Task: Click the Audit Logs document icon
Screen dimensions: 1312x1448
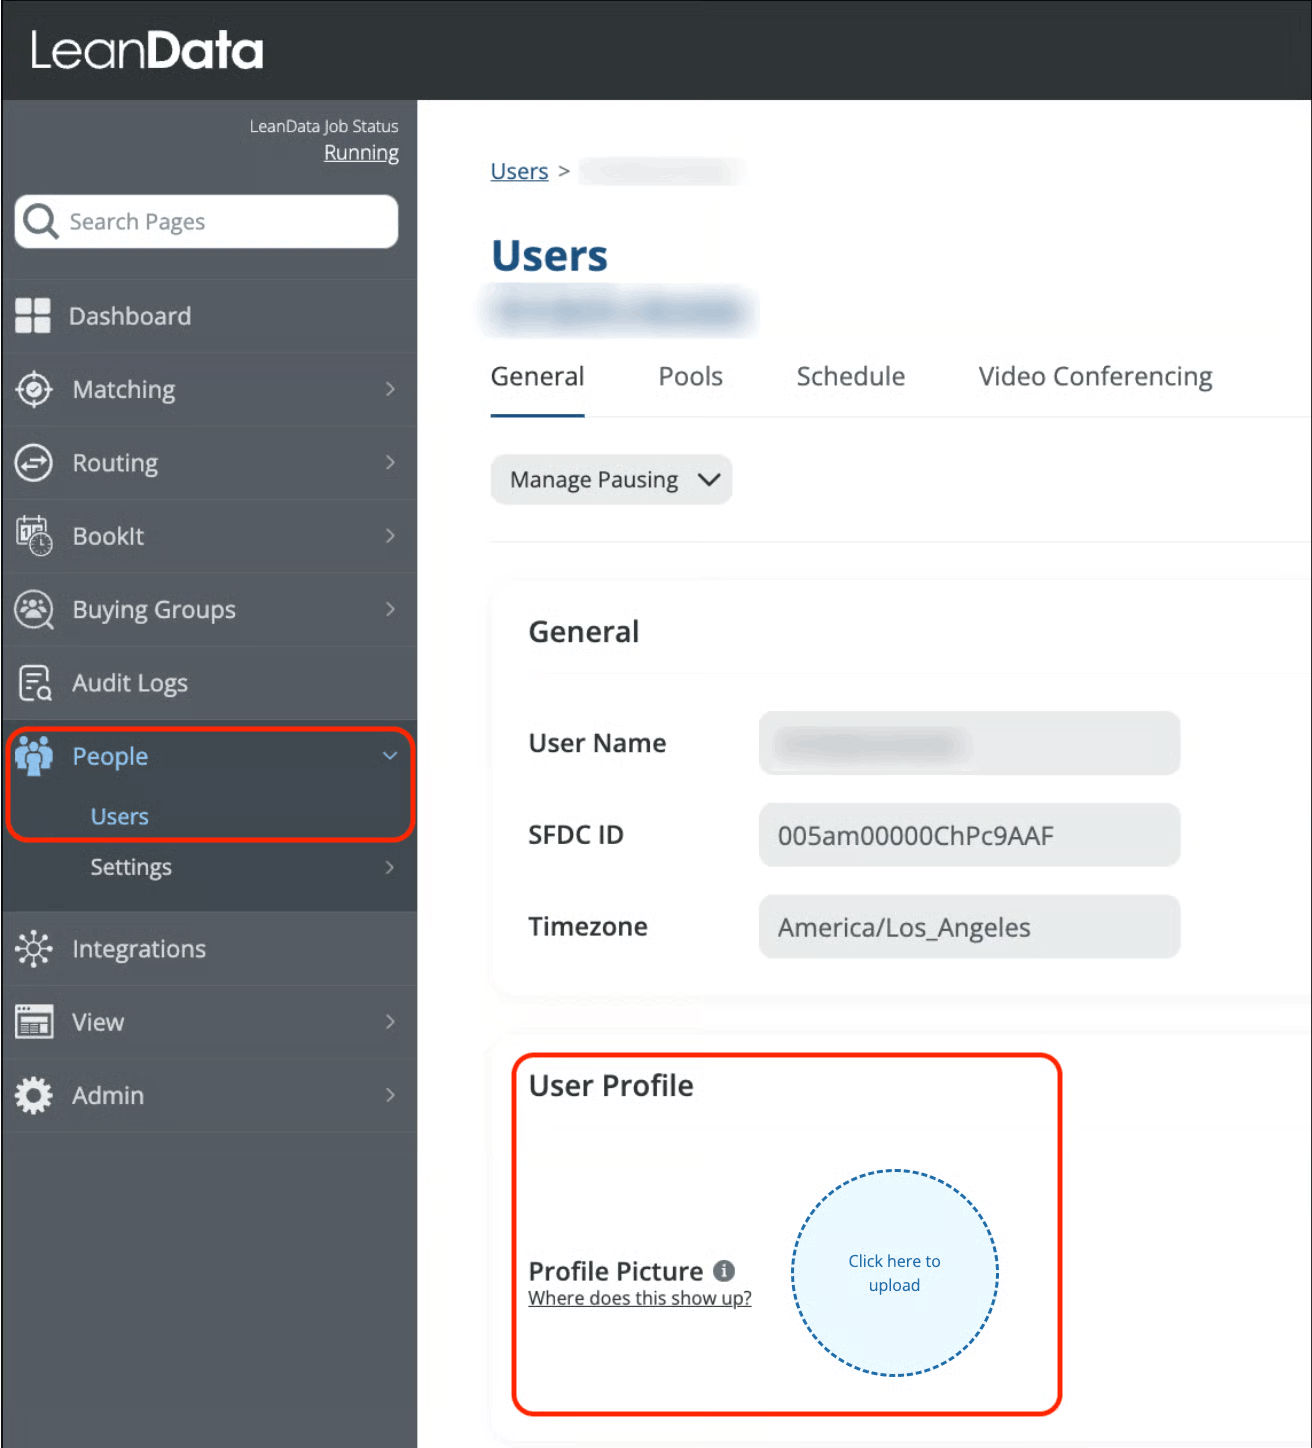Action: point(34,683)
